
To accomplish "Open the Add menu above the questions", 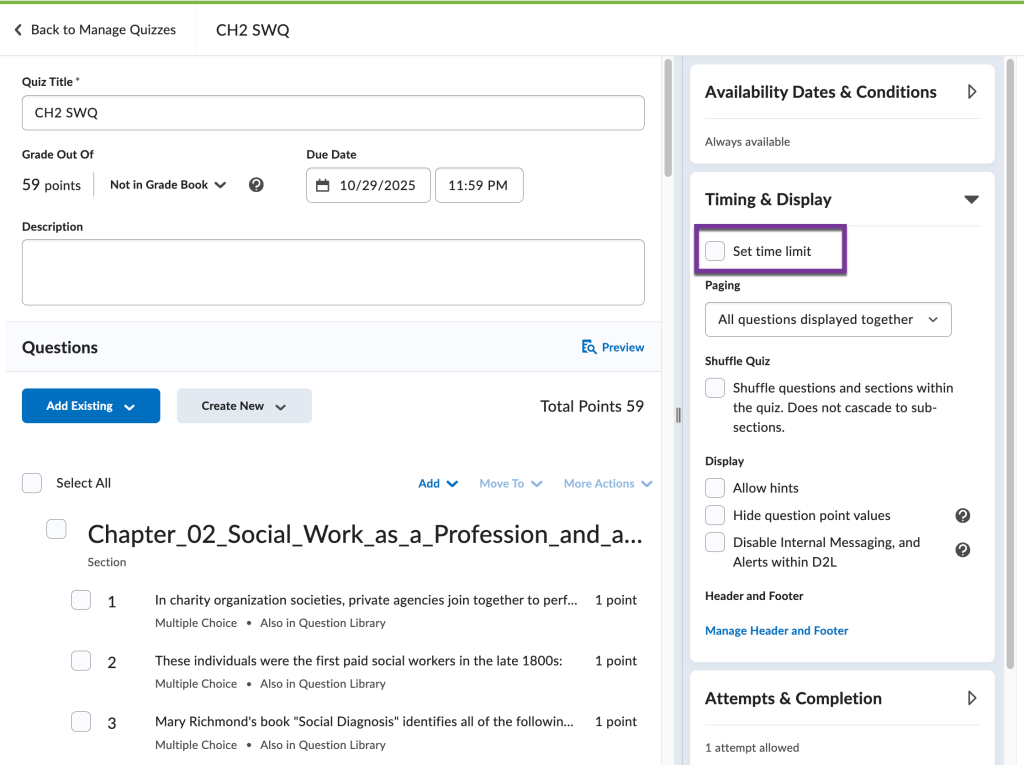I will (x=438, y=483).
